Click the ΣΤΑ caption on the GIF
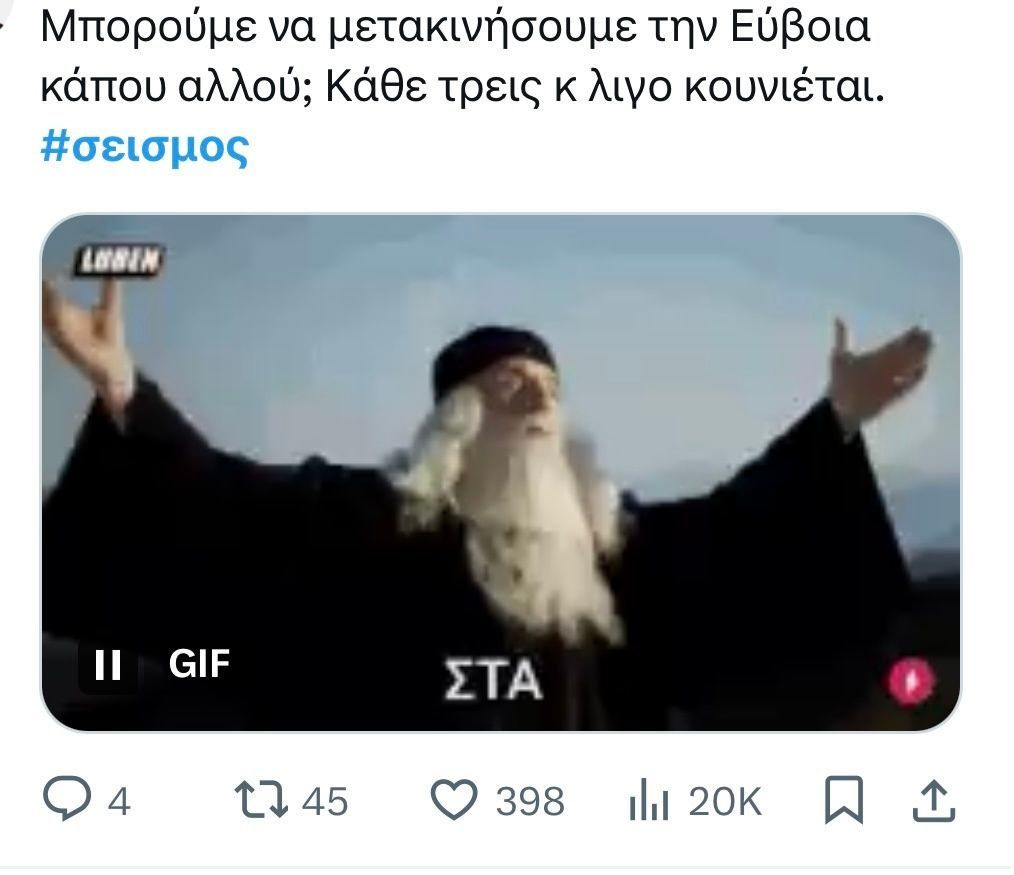Viewport: 1014px width, 875px height. [x=493, y=679]
